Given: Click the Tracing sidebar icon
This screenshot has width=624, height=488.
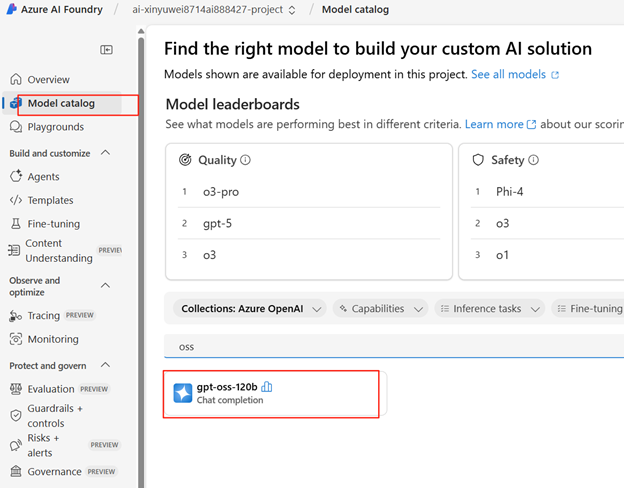Looking at the screenshot, I should click(15, 315).
